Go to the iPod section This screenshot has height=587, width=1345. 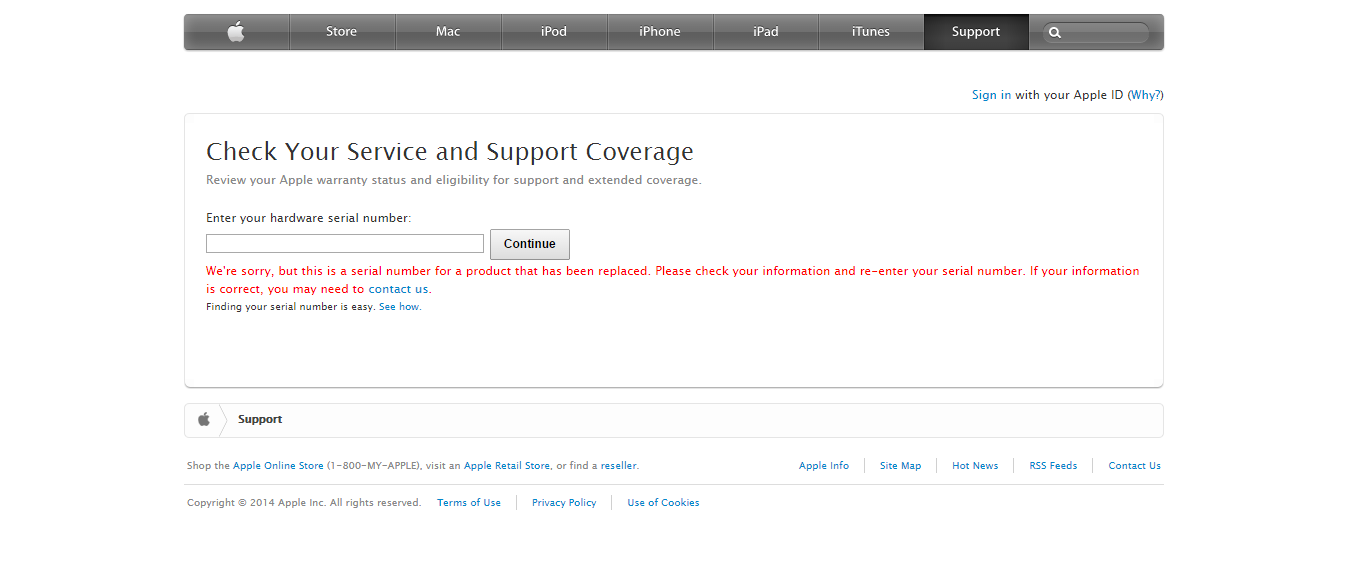click(x=554, y=32)
